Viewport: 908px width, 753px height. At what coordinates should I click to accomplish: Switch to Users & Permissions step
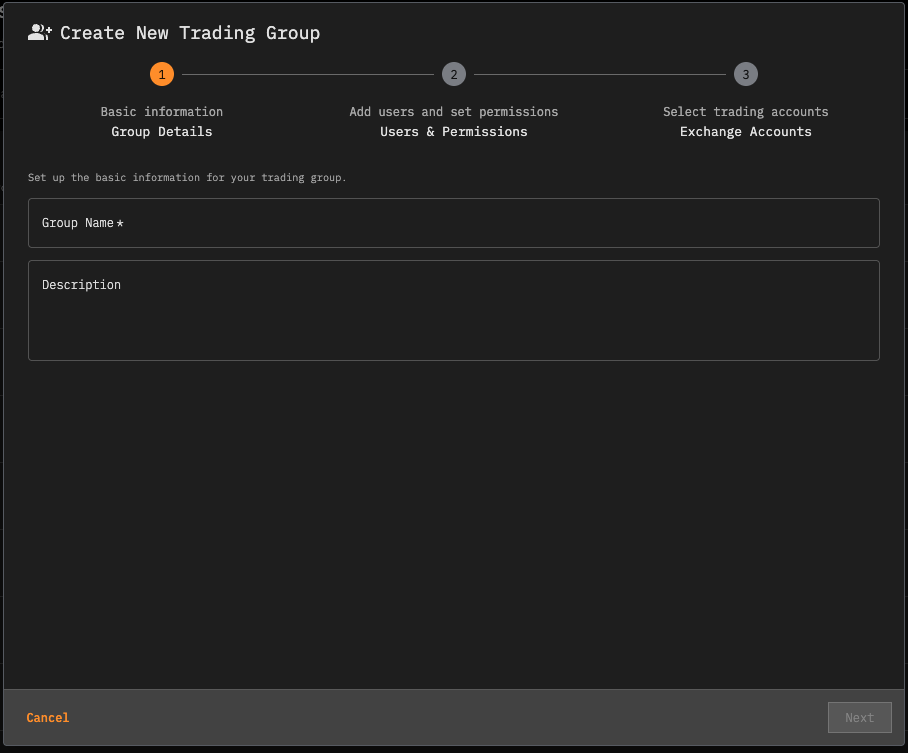[x=454, y=132]
